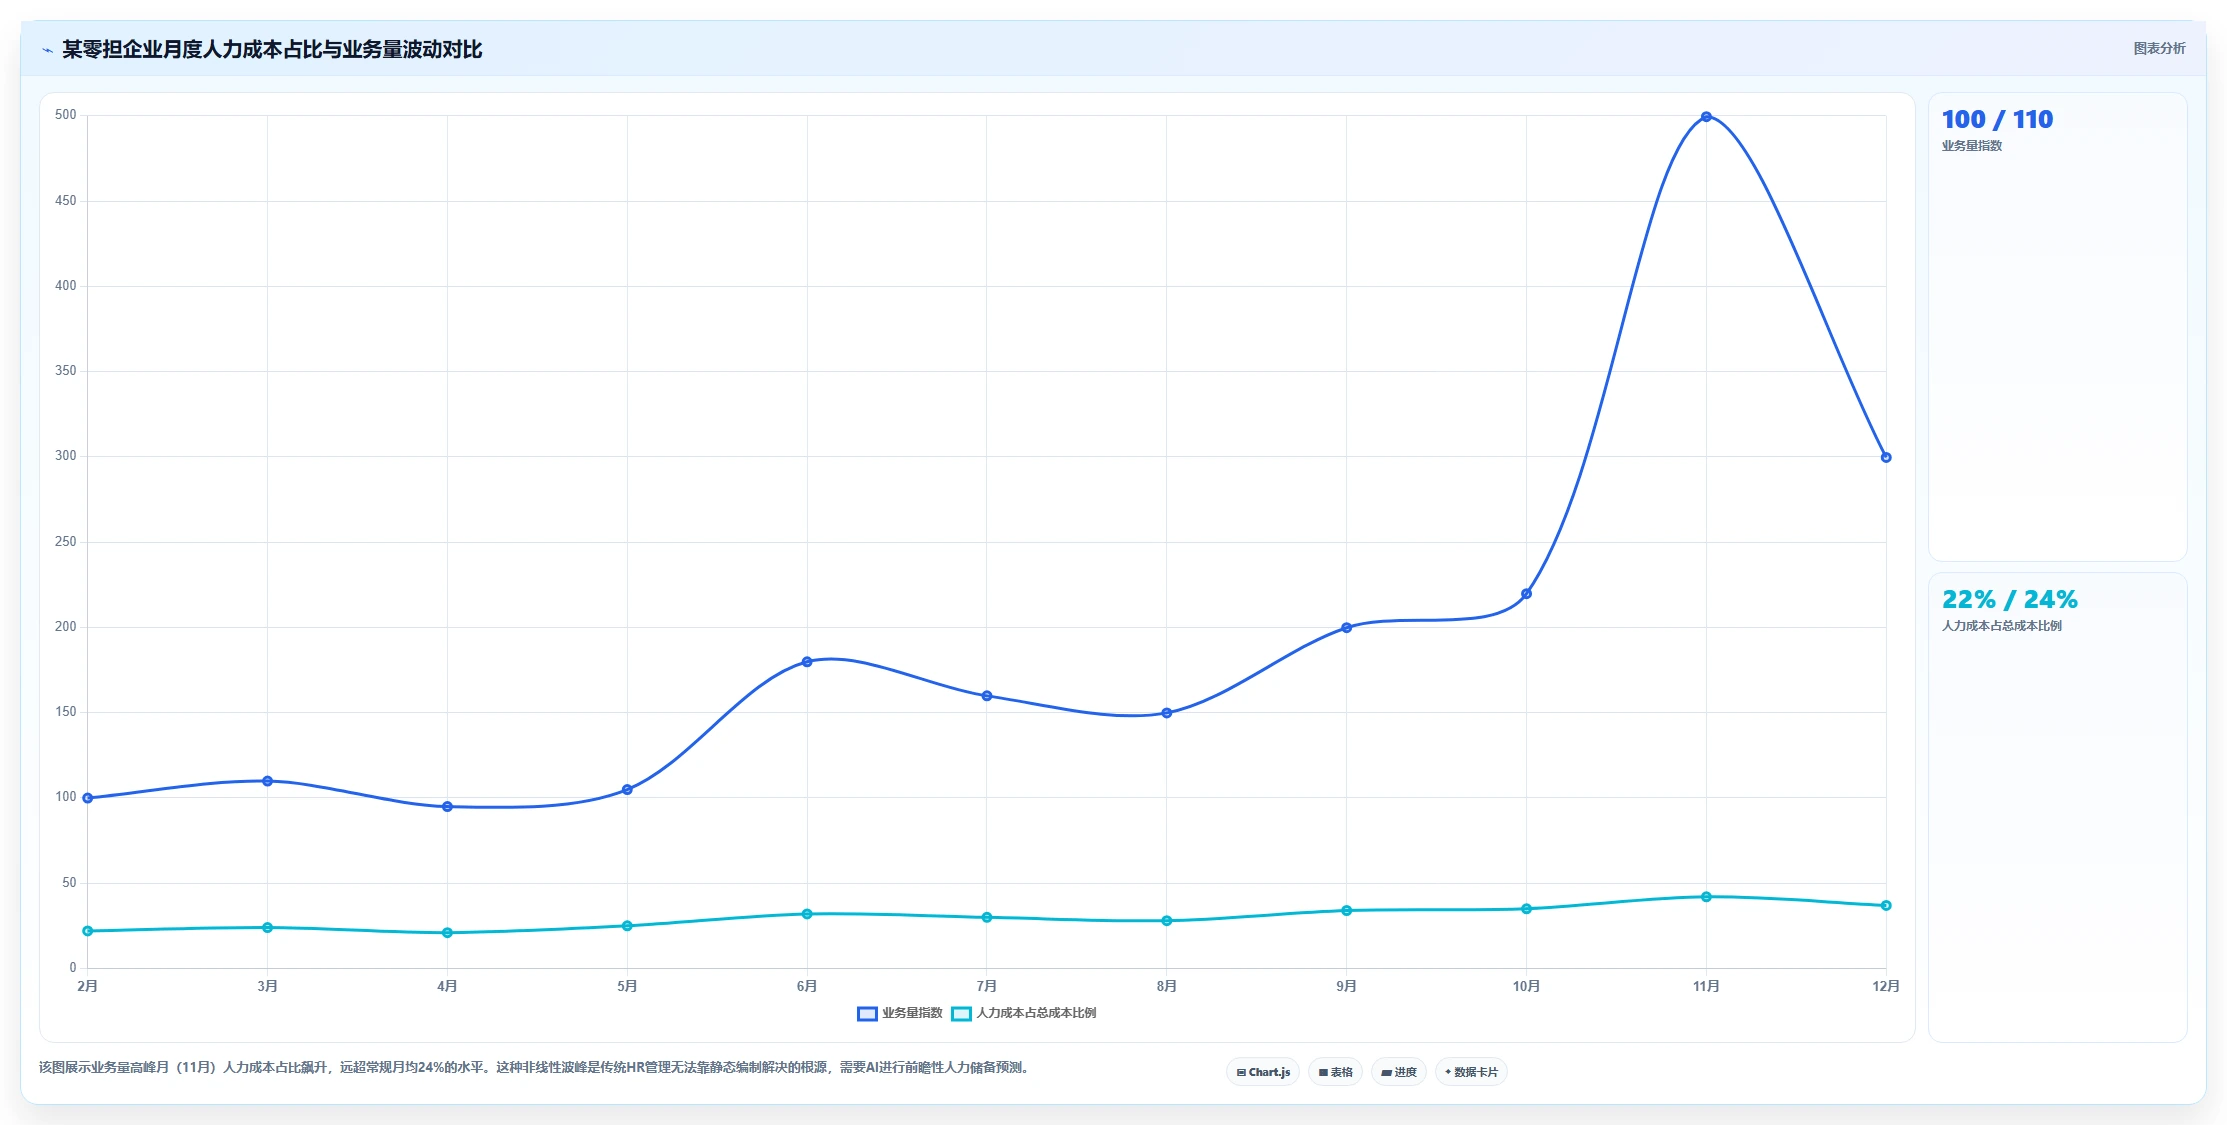Click the 11月 labor cost ratio point
The image size is (2227, 1125).
coord(1706,897)
